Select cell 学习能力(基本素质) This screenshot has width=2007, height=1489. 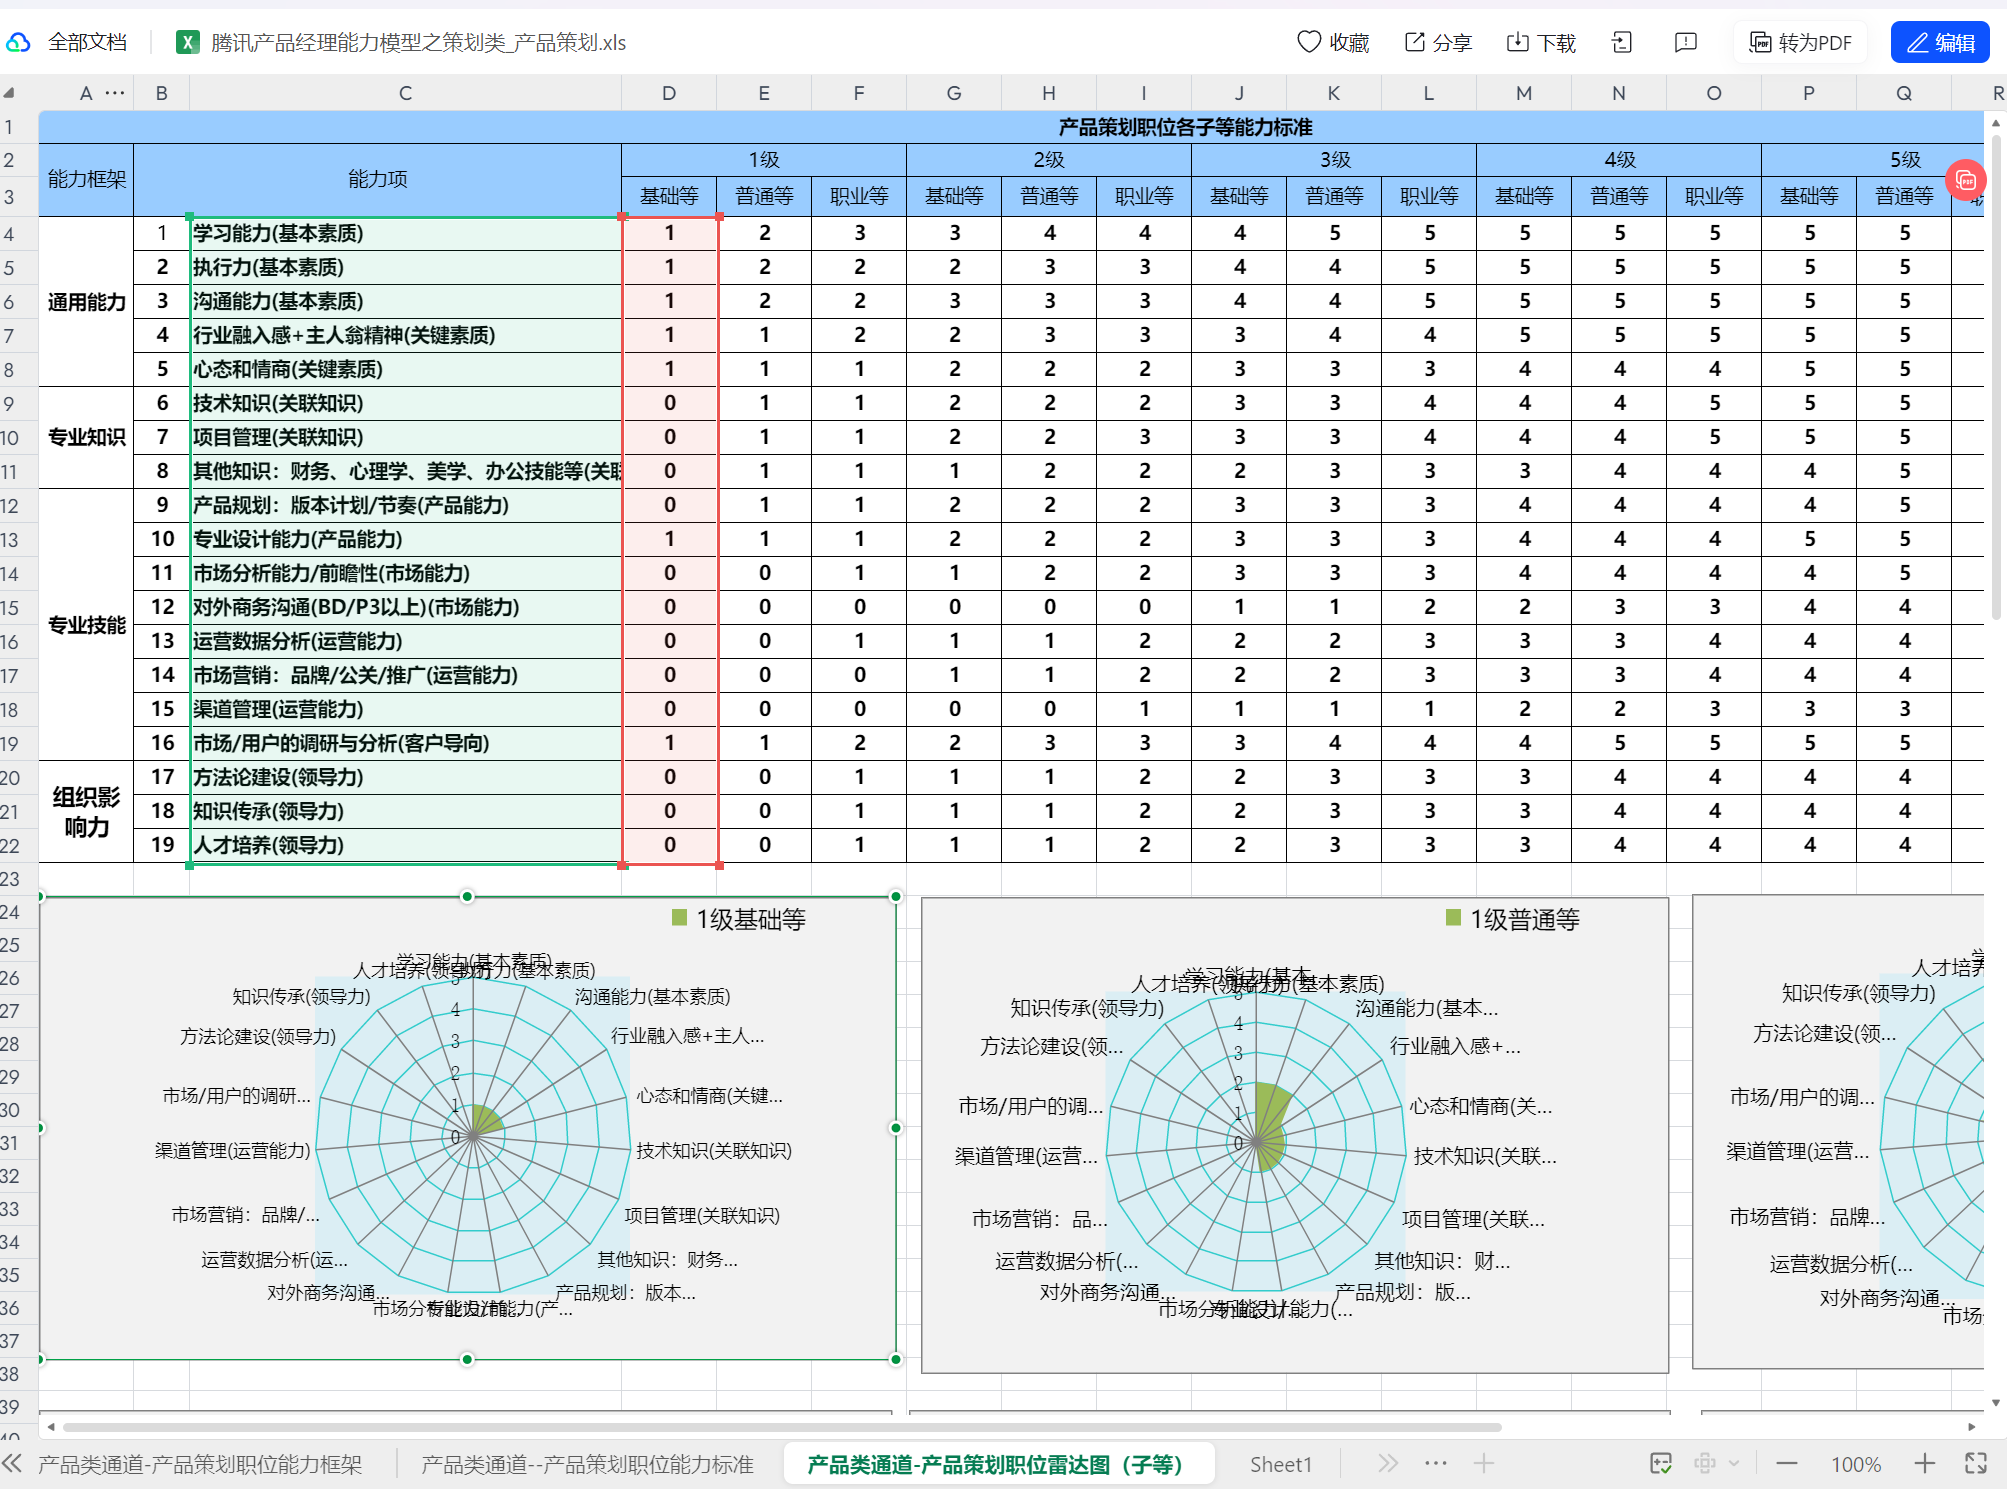pyautogui.click(x=405, y=233)
